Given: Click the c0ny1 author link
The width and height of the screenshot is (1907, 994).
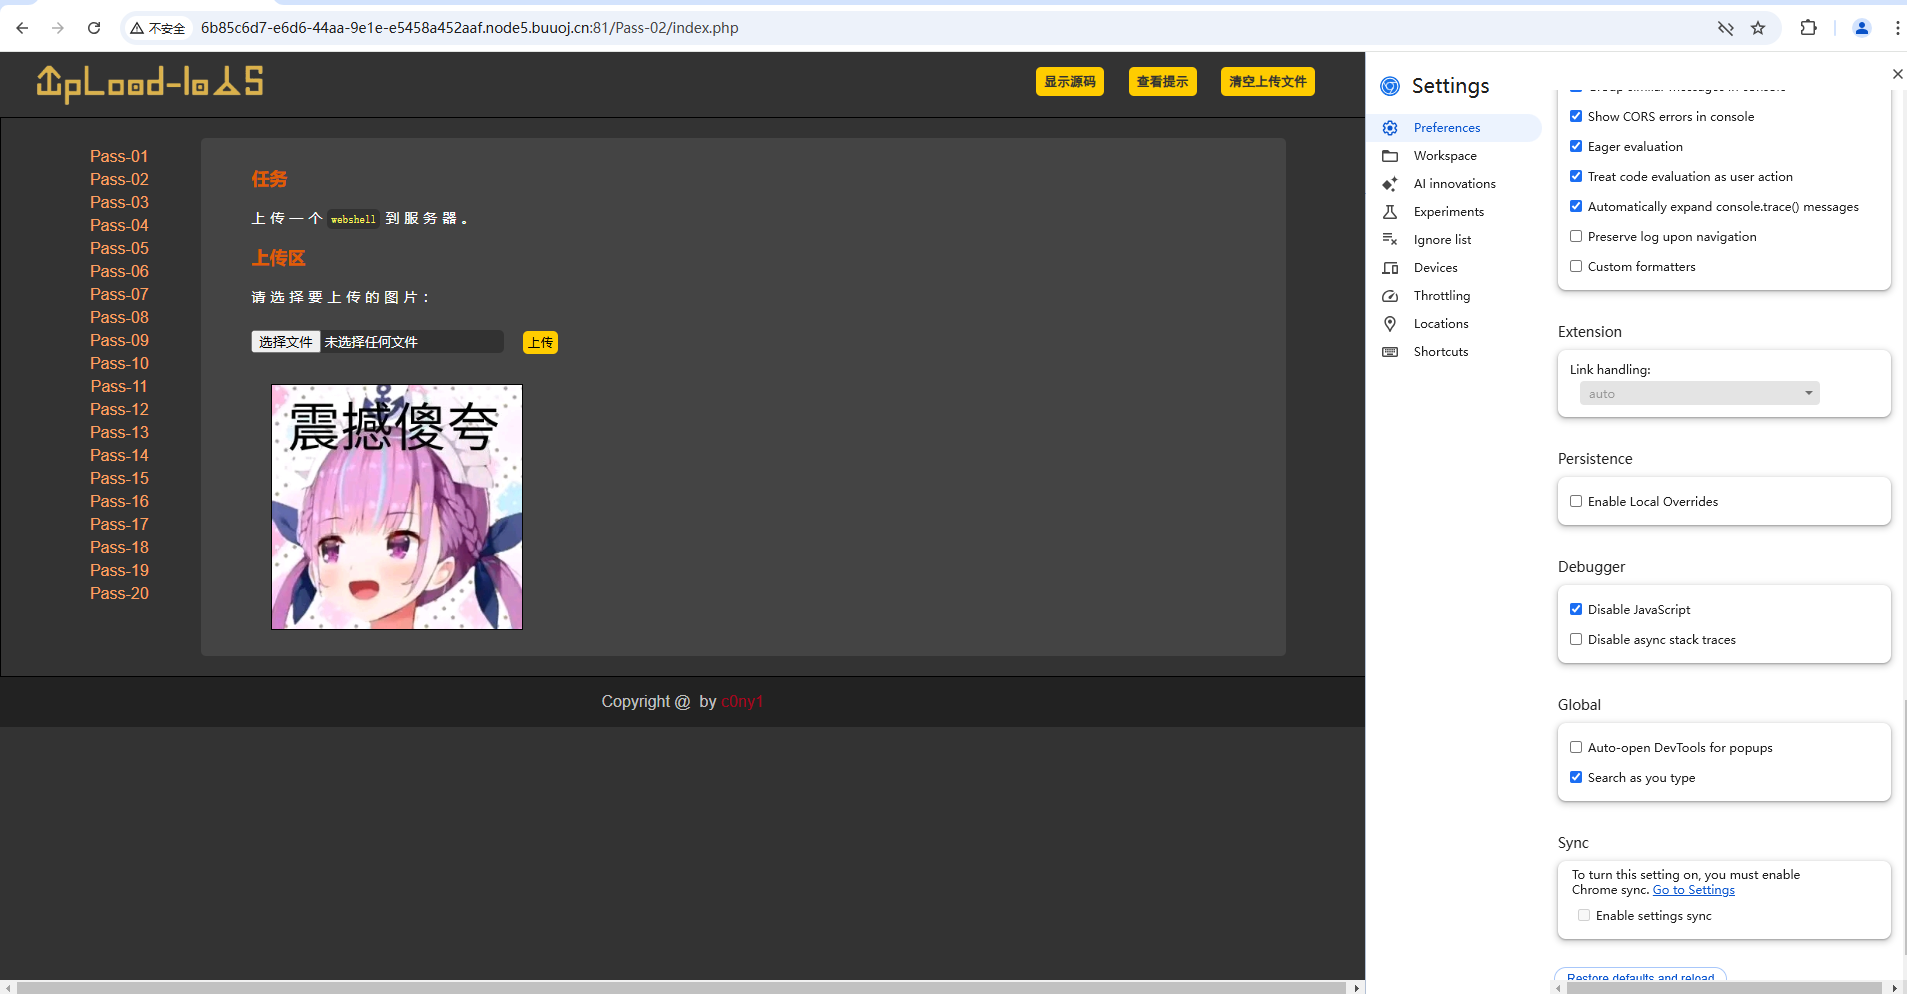Looking at the screenshot, I should (x=742, y=702).
